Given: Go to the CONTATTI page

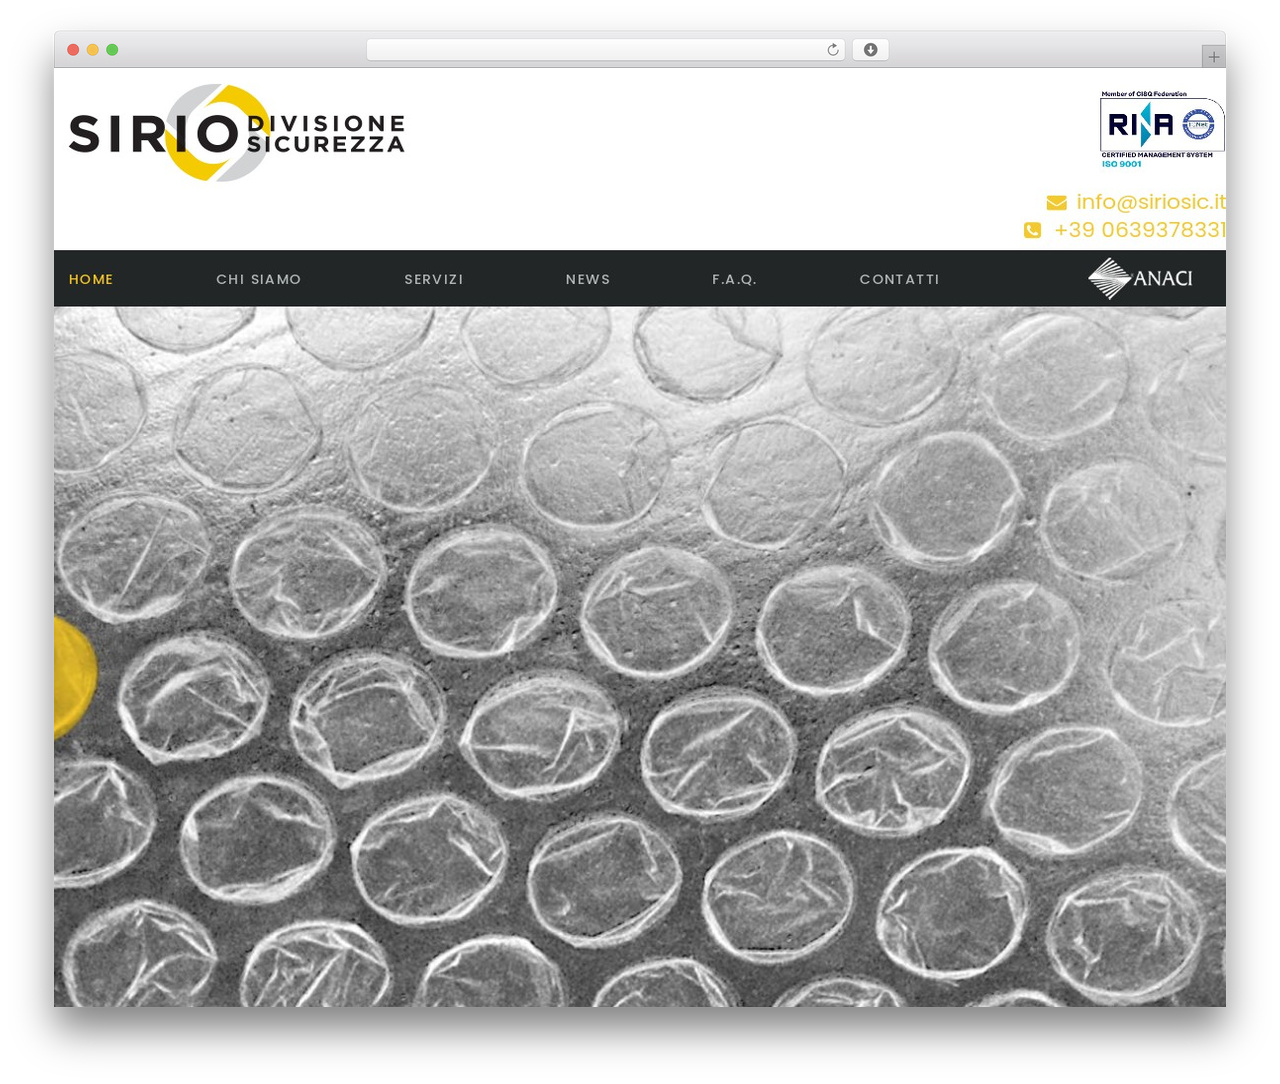Looking at the screenshot, I should (900, 279).
